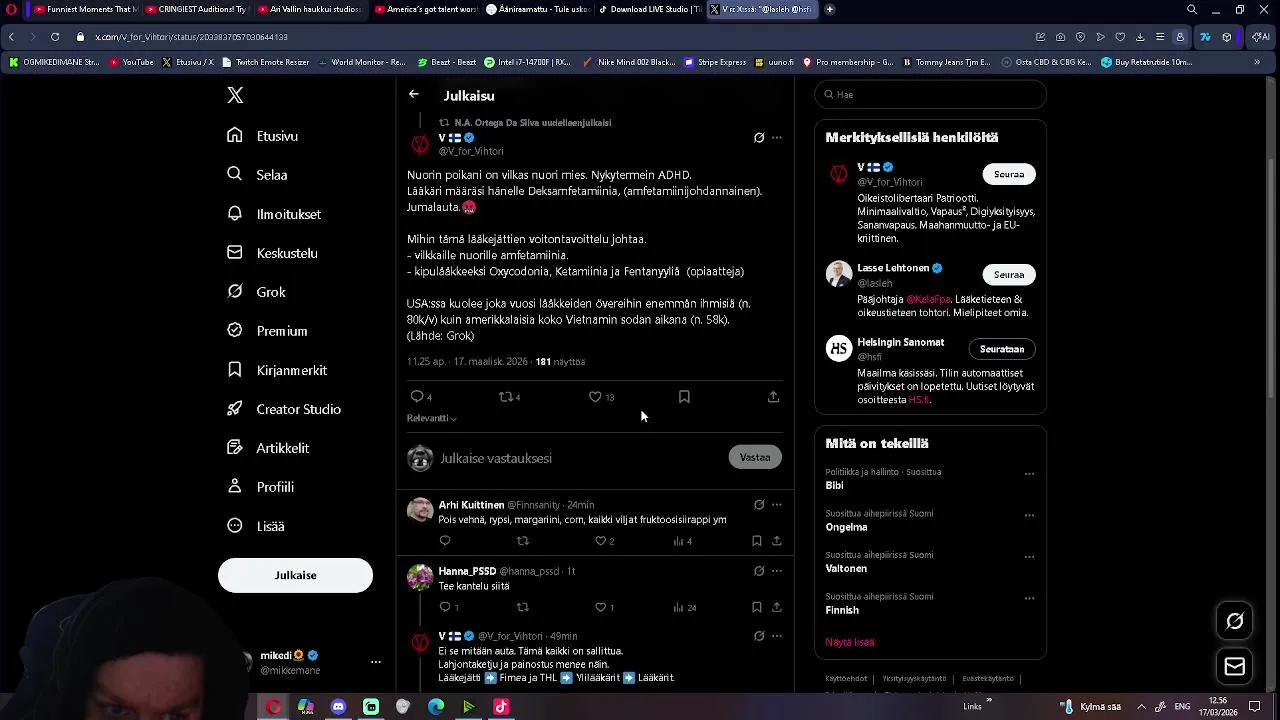Open the Stripe Express bookmark

pyautogui.click(x=715, y=62)
